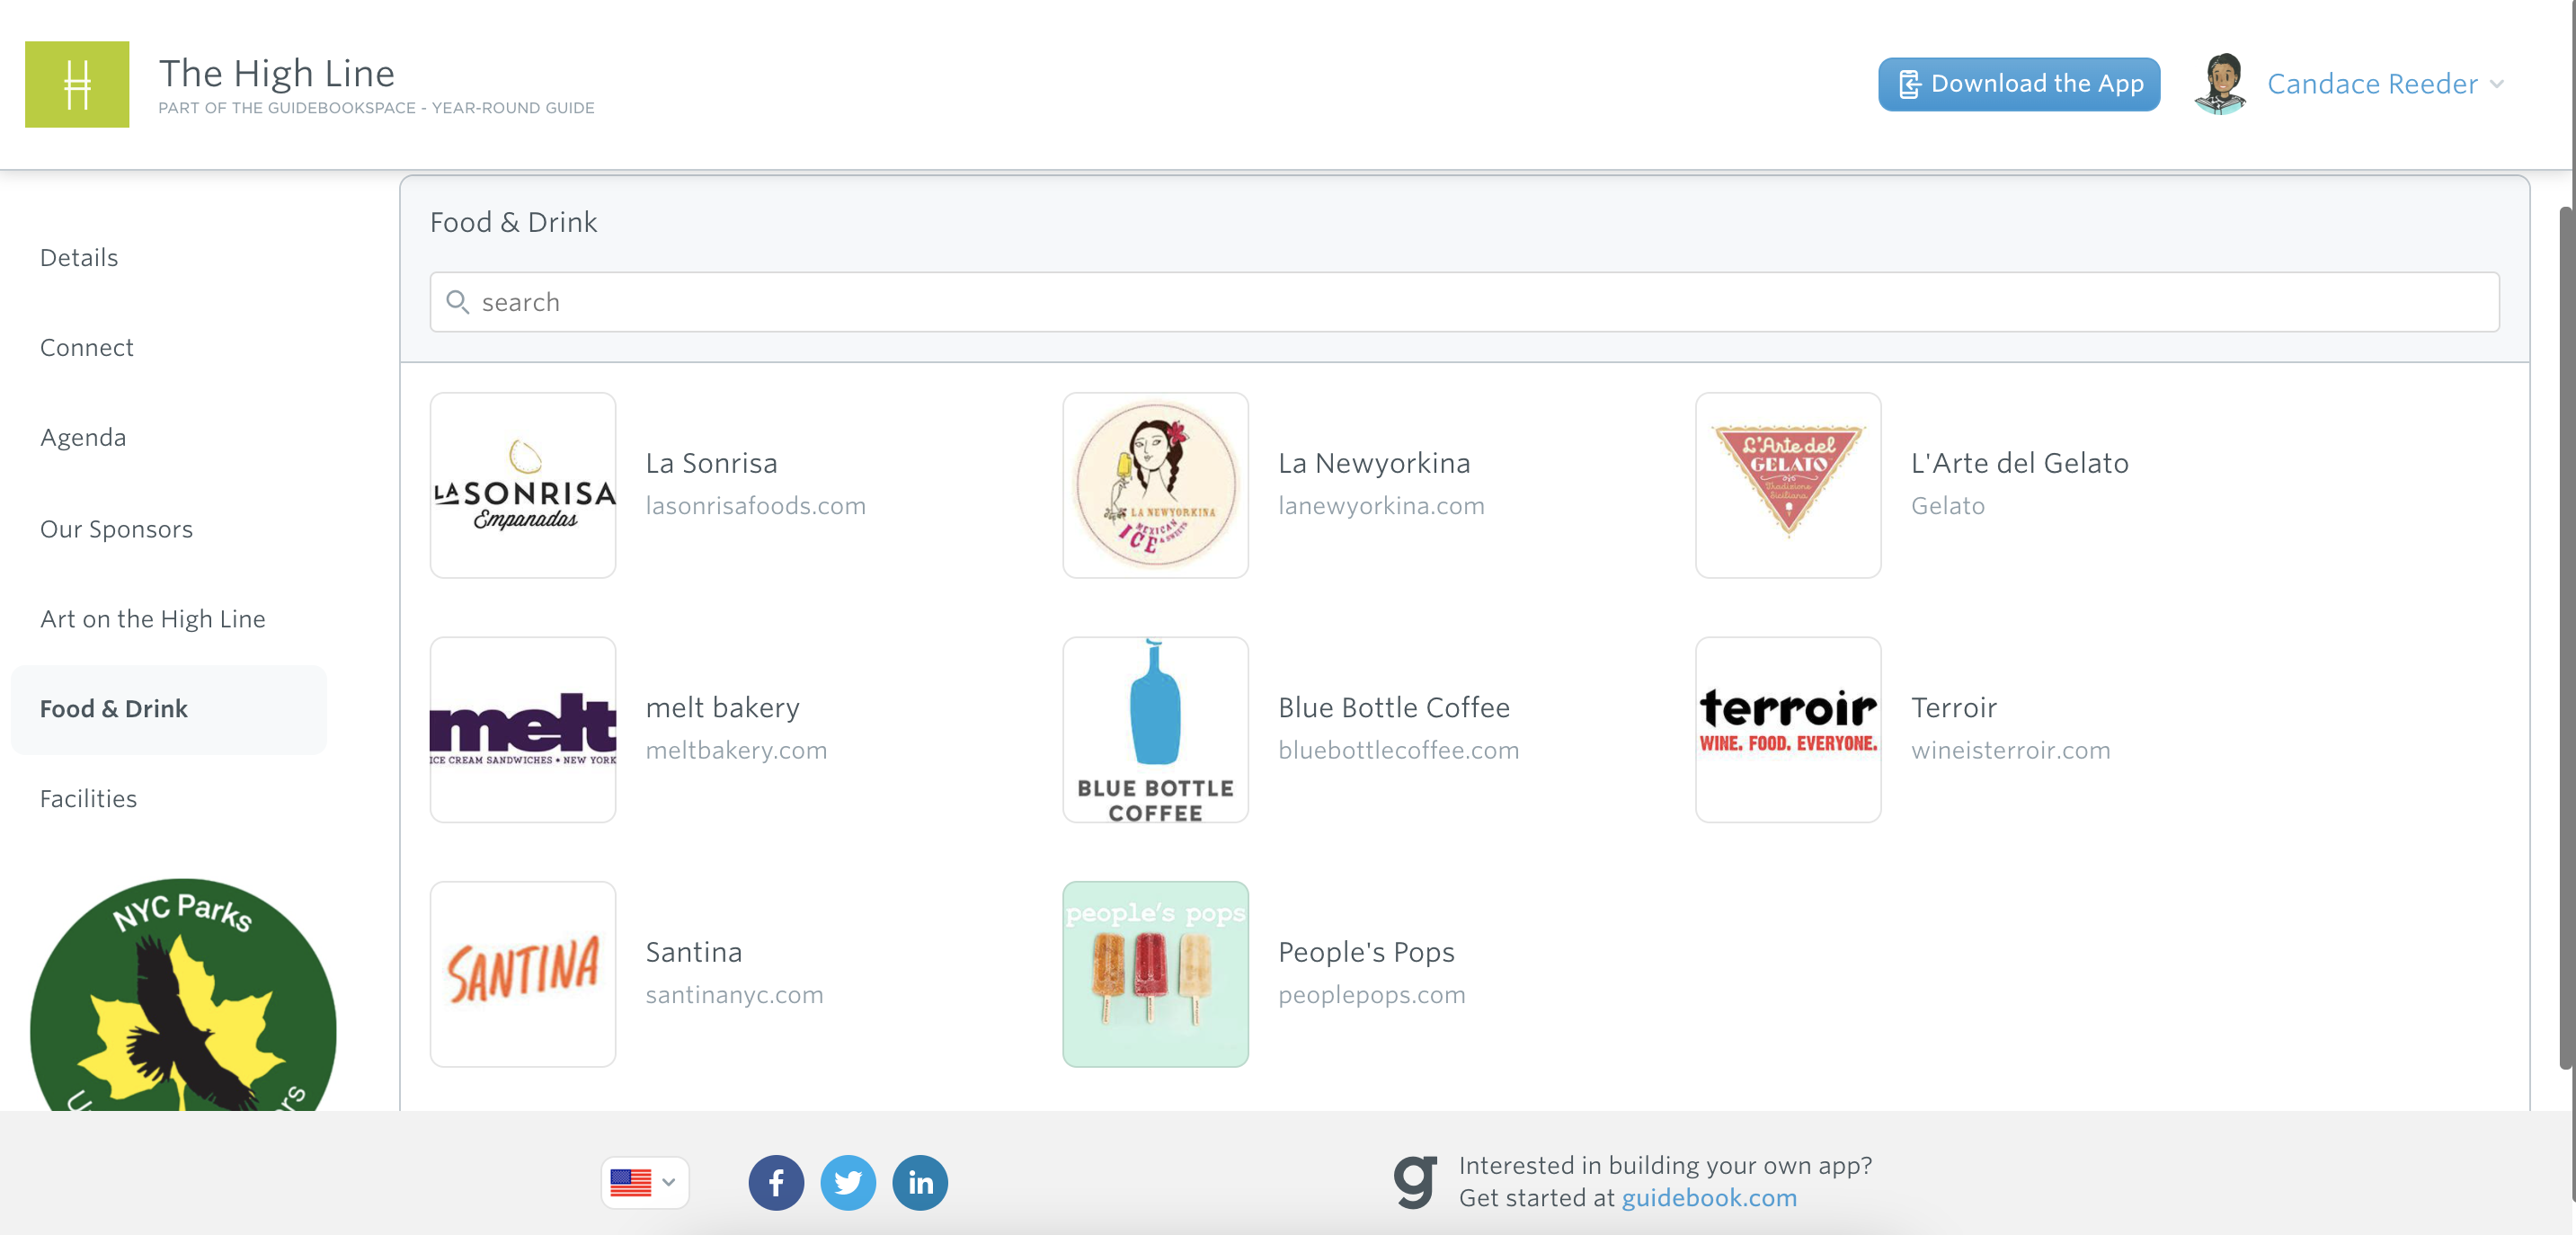This screenshot has width=2576, height=1235.
Task: Open the Connect sidebar section
Action: (87, 348)
